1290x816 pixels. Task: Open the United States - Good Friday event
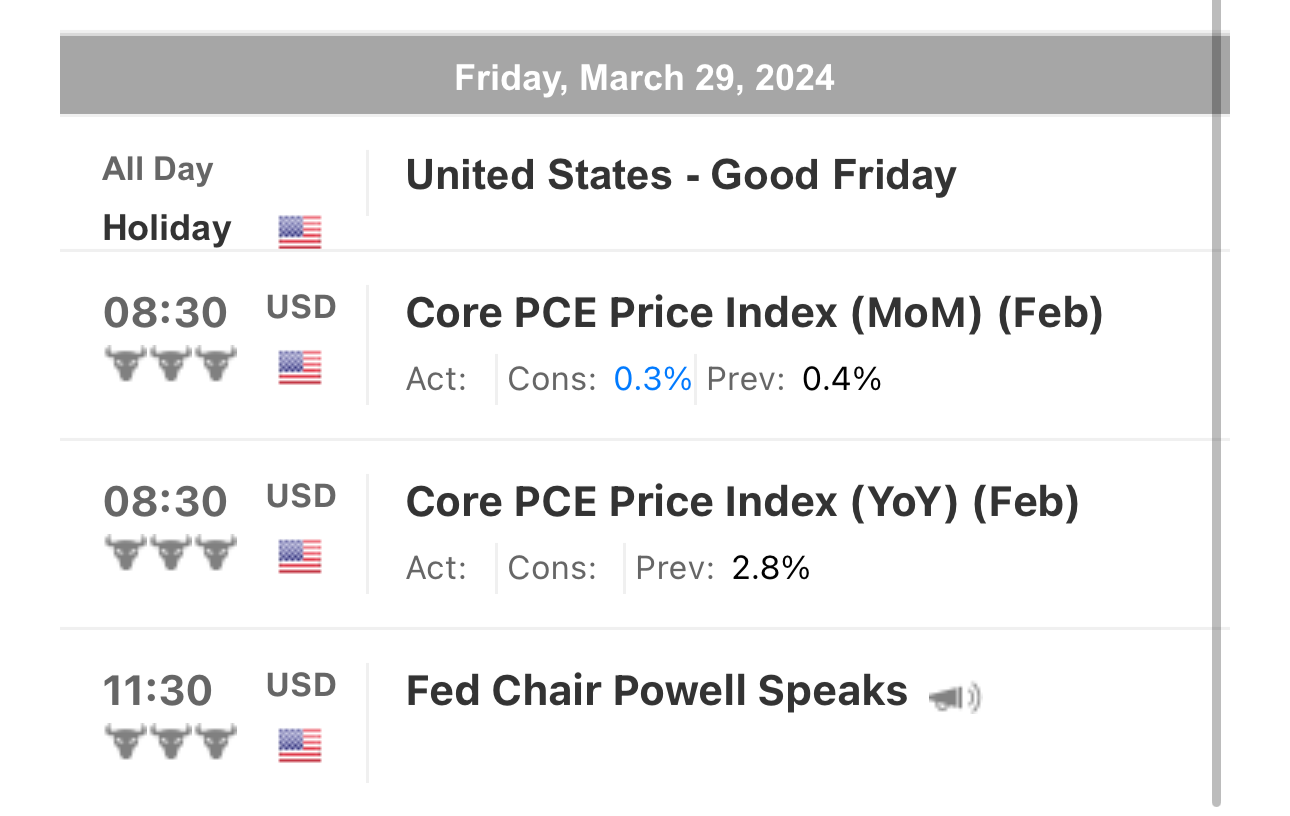click(681, 176)
